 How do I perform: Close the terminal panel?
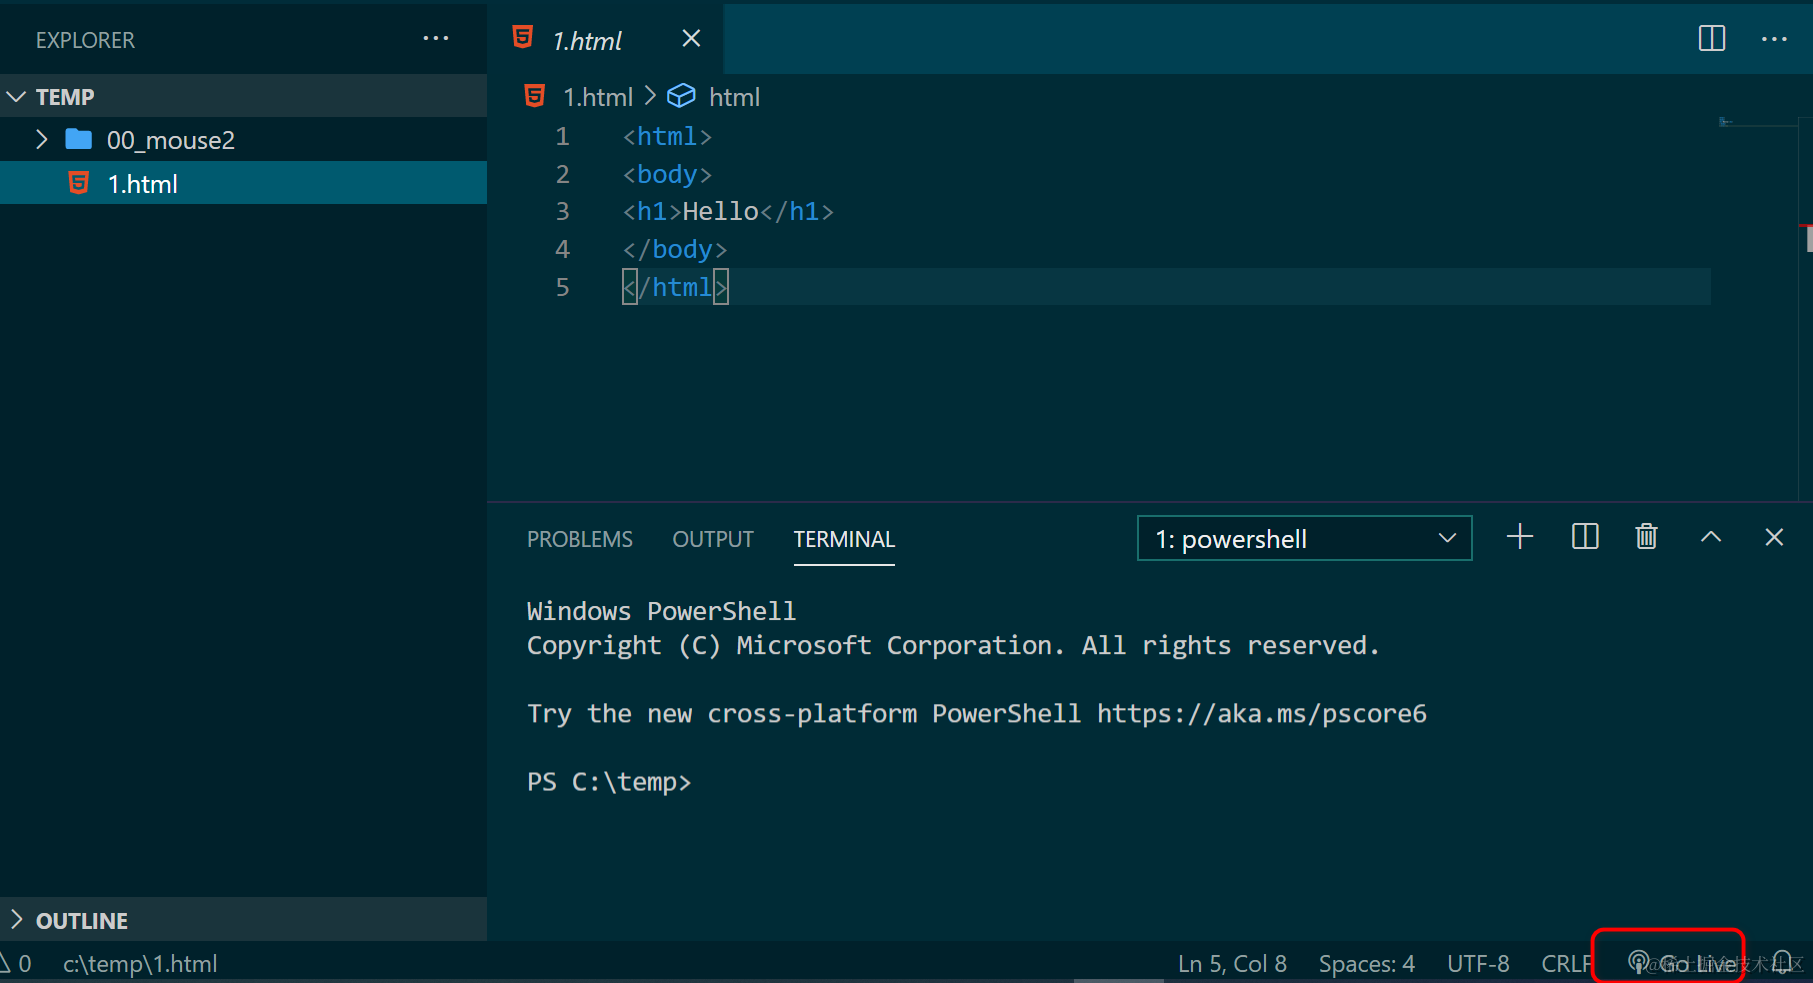pos(1774,537)
